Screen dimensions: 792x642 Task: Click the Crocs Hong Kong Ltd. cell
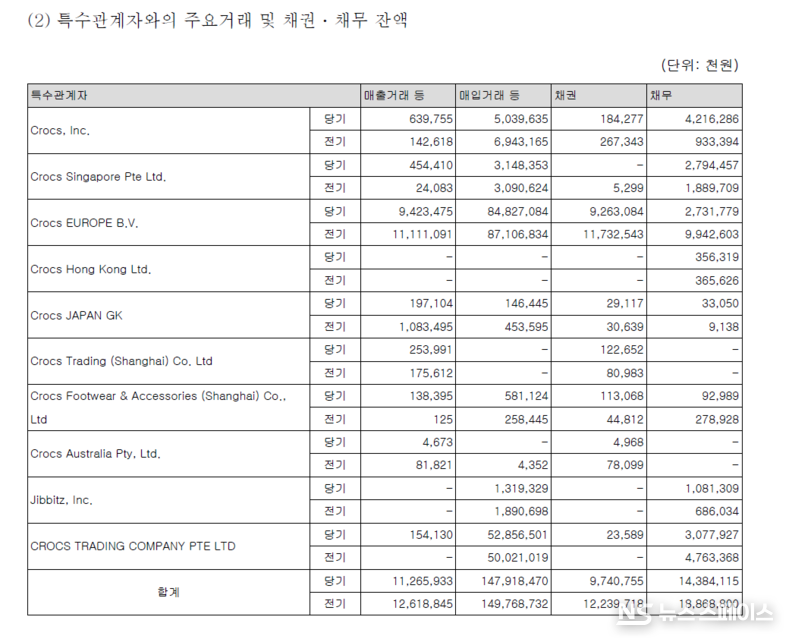(91, 269)
